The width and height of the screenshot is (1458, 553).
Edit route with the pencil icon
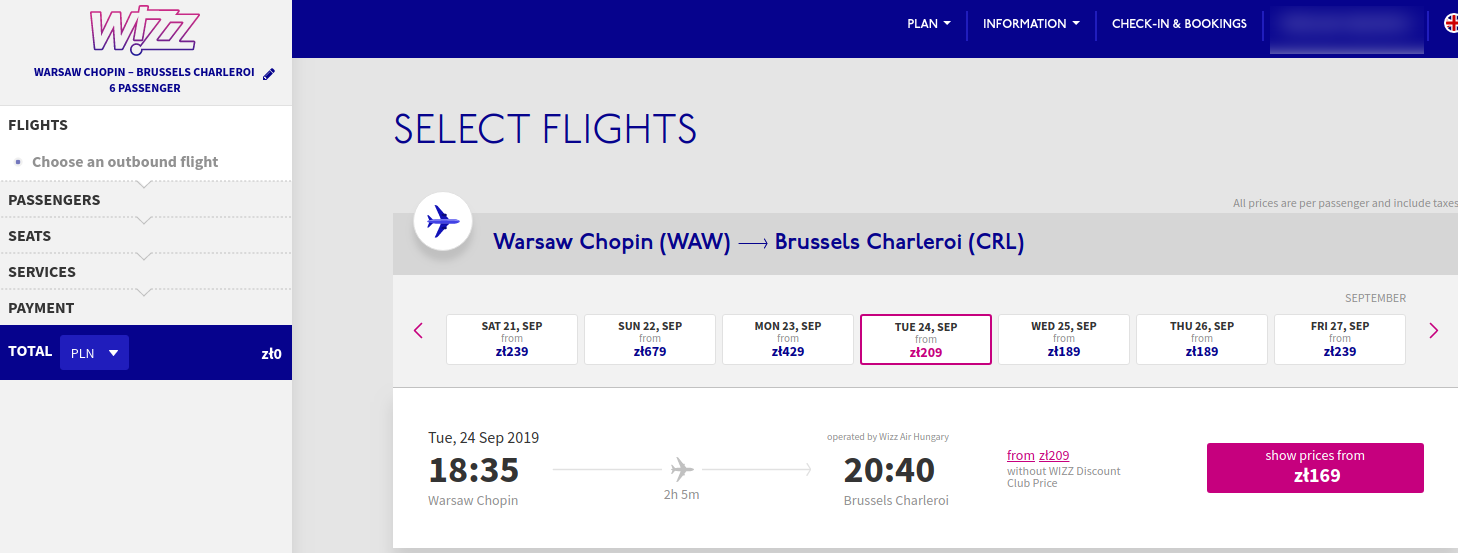[x=268, y=74]
